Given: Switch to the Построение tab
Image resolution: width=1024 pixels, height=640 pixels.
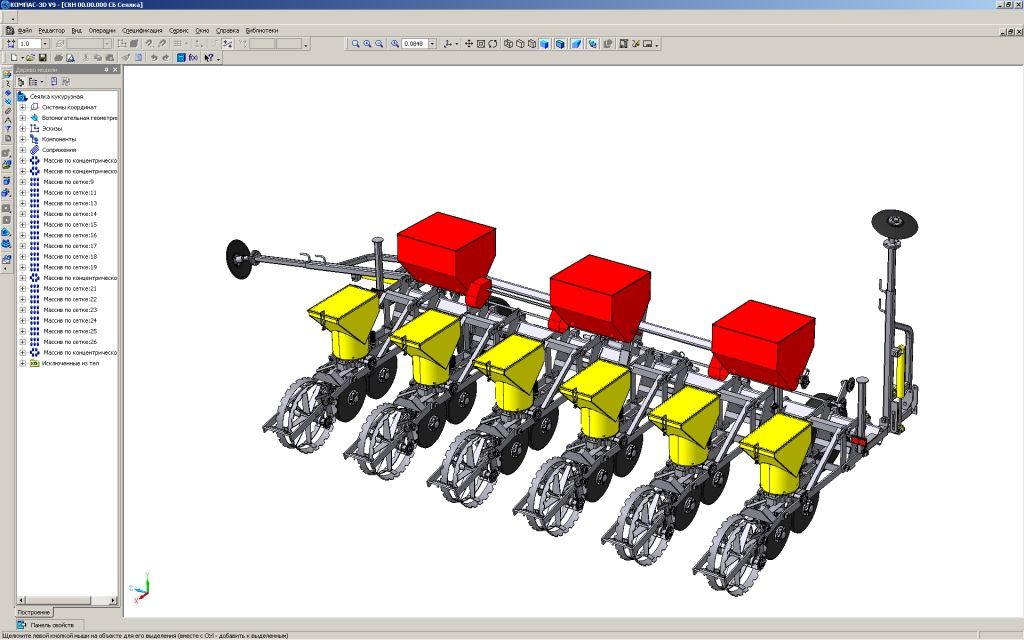Looking at the screenshot, I should point(34,611).
